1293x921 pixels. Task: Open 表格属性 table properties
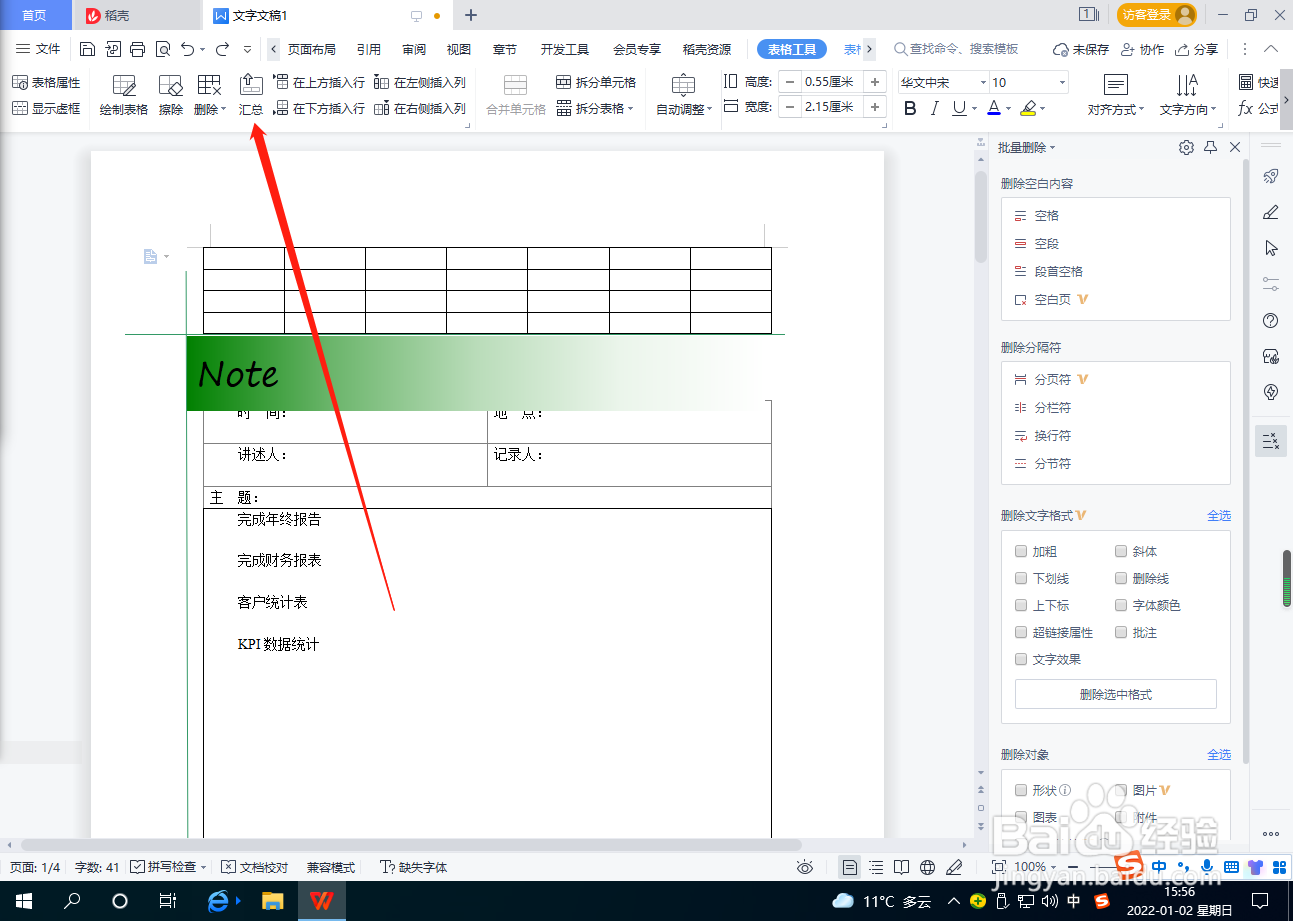(x=46, y=82)
